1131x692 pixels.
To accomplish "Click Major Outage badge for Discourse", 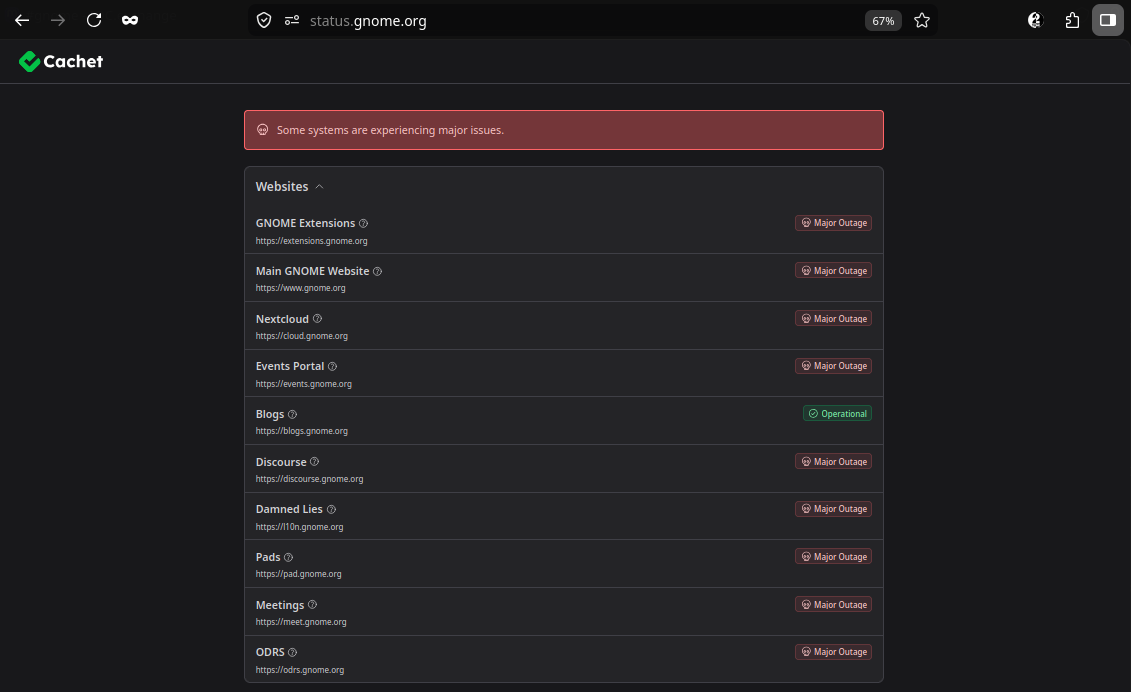I will point(833,462).
